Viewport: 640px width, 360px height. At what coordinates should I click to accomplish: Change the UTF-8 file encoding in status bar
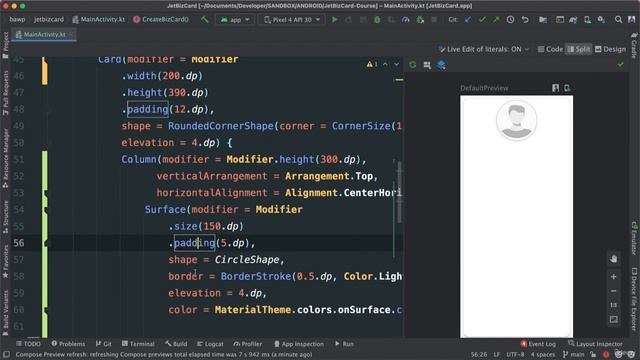515,354
